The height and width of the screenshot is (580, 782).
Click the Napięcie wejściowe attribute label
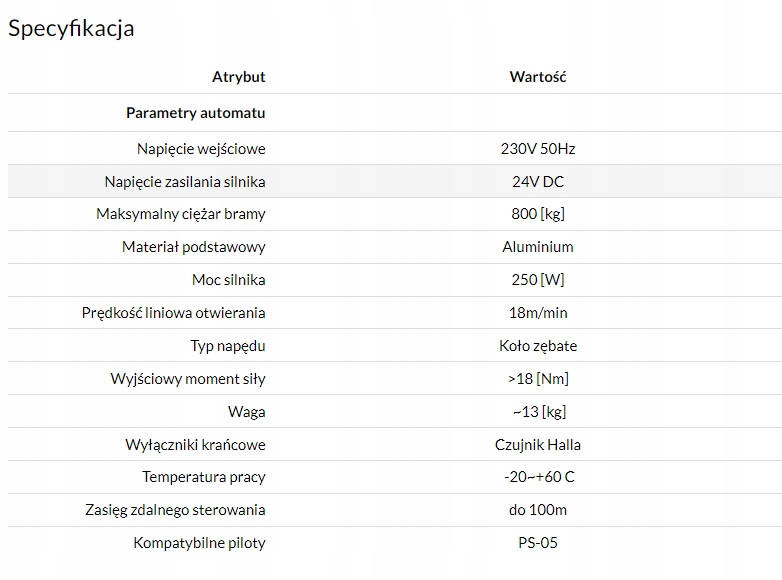coord(201,149)
